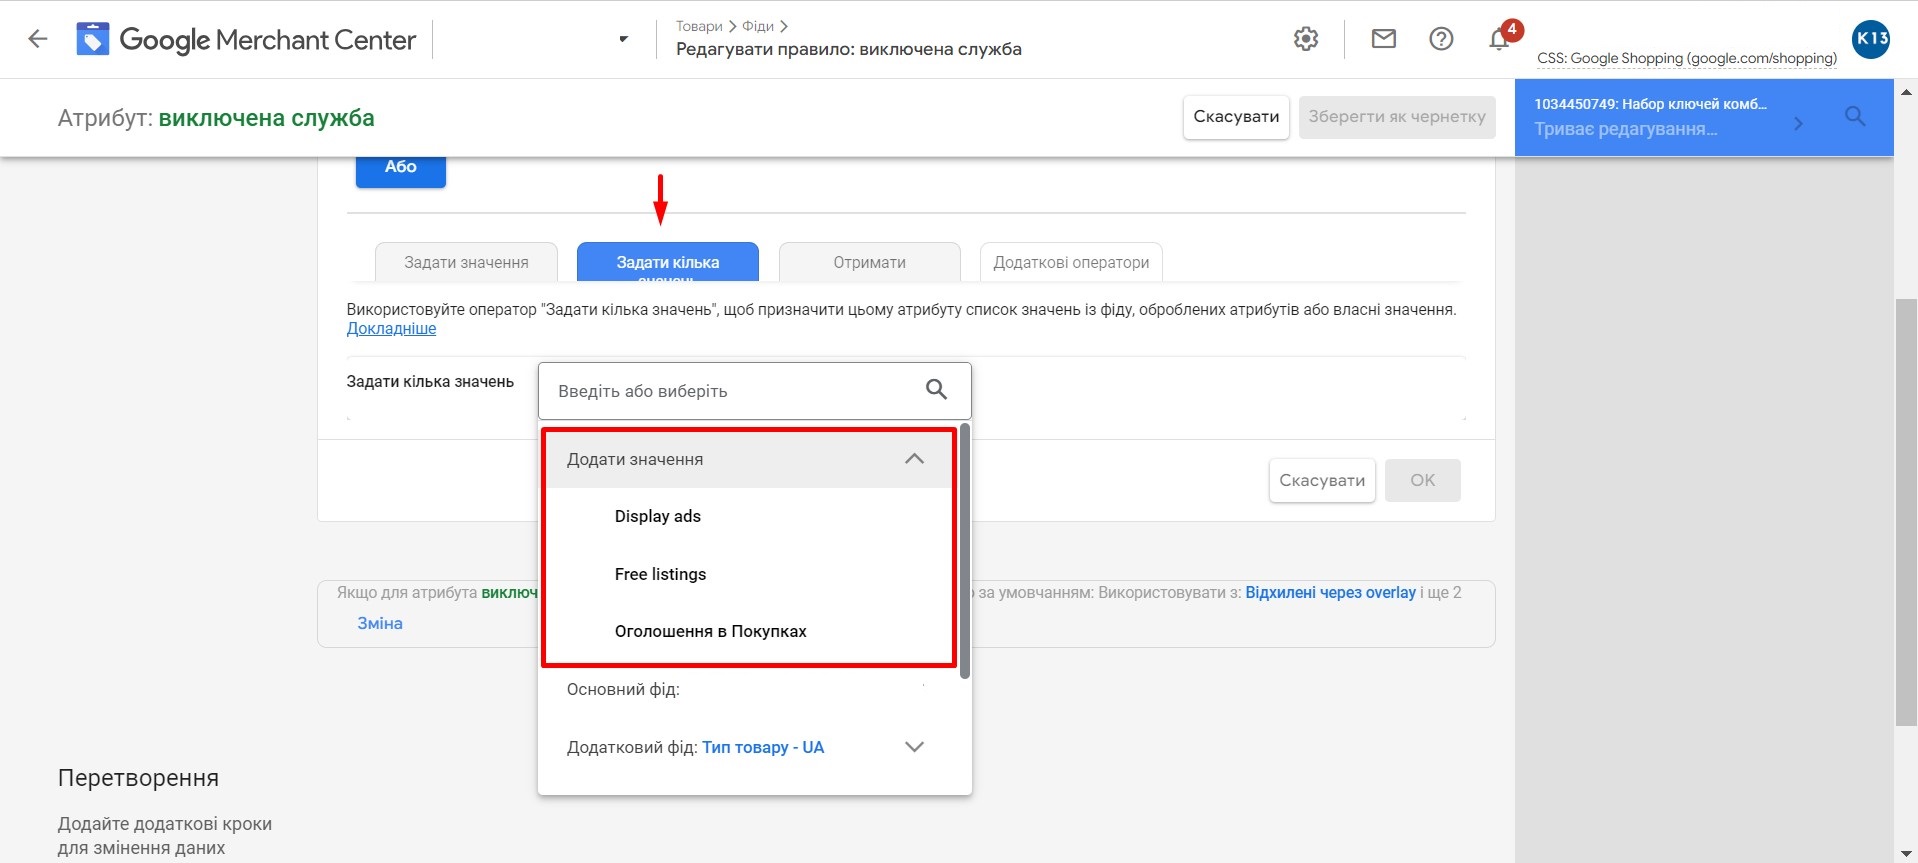
Task: Open Відхилені через overlay link
Action: tap(1330, 592)
